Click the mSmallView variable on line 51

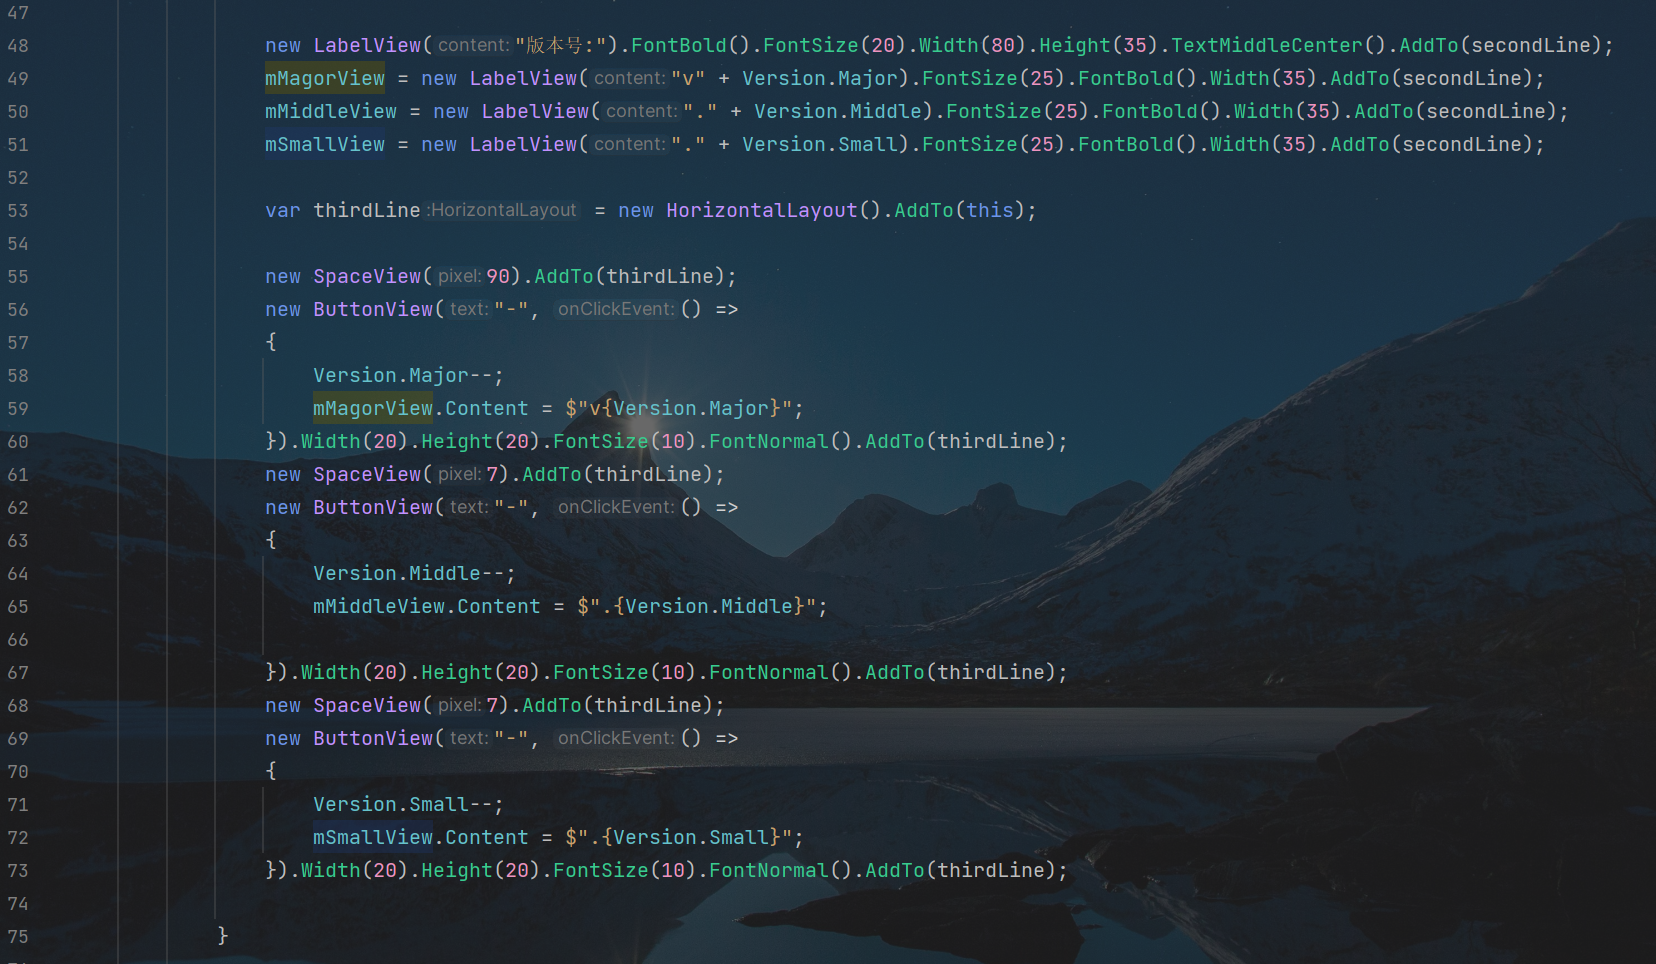[x=325, y=144]
